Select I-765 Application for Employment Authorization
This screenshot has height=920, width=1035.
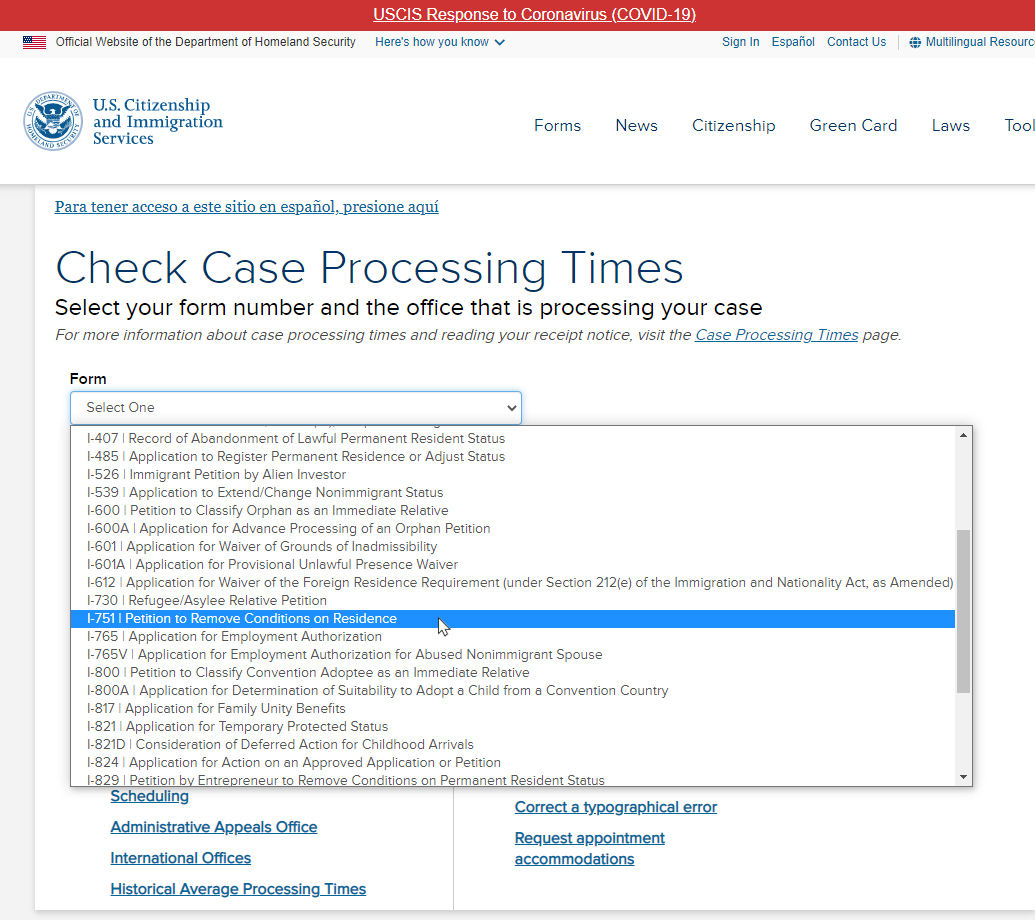click(513, 636)
